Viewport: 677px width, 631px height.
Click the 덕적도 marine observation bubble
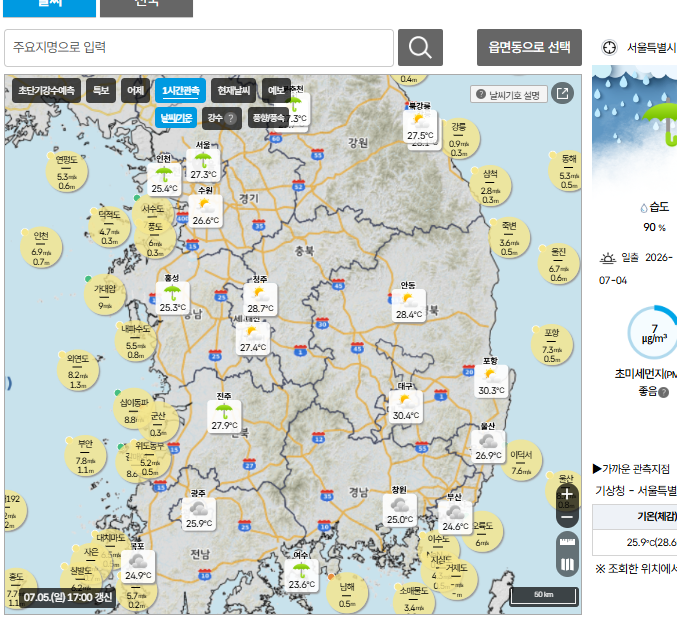point(109,227)
